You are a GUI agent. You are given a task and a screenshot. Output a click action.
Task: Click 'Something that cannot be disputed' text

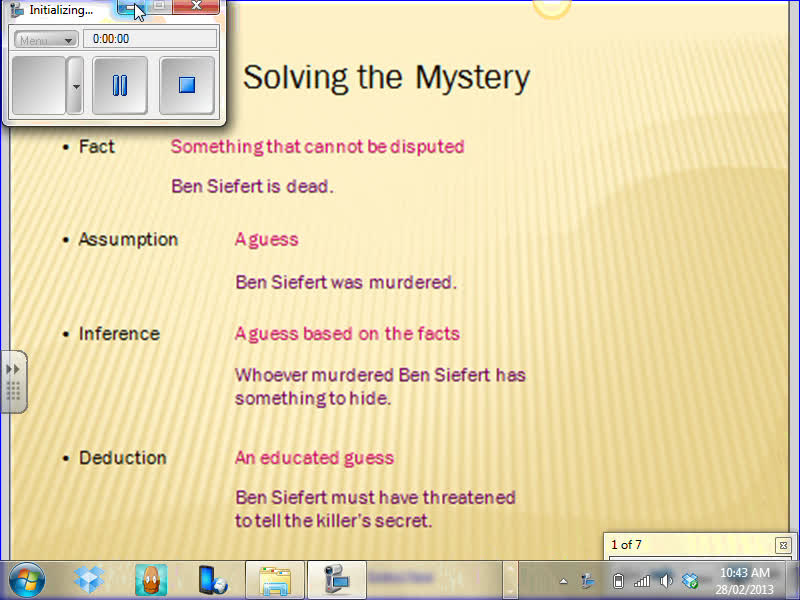coord(317,147)
